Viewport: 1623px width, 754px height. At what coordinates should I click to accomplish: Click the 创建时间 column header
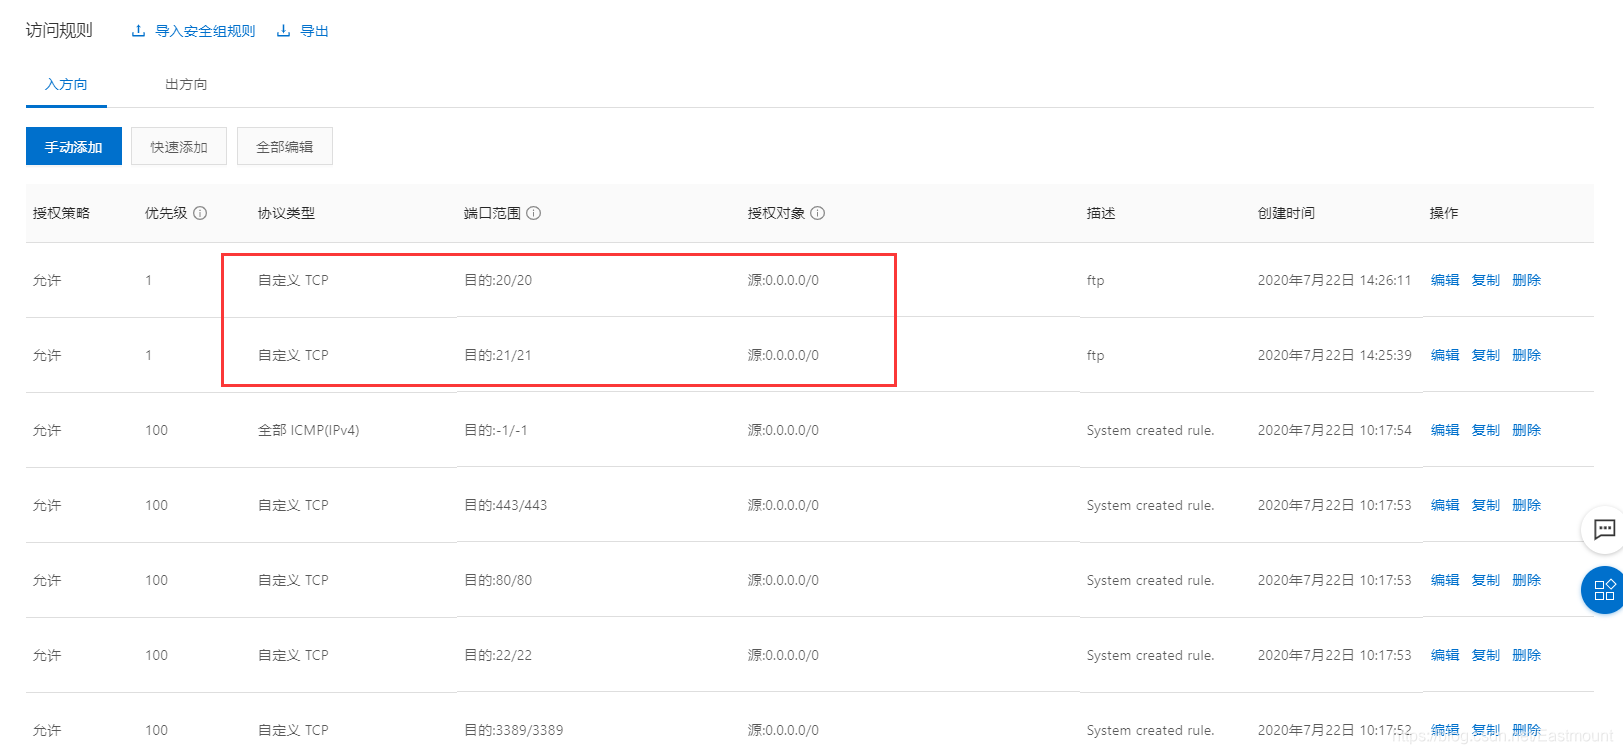click(1286, 213)
